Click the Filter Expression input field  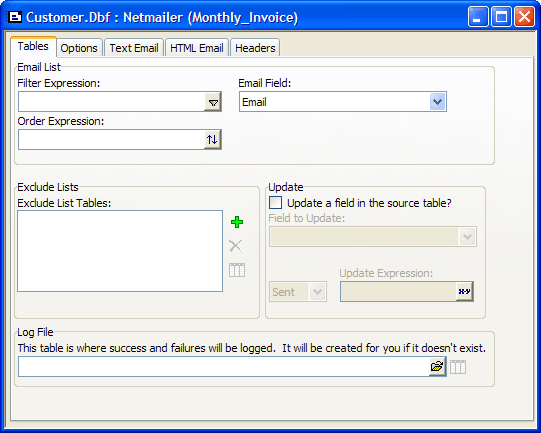111,102
